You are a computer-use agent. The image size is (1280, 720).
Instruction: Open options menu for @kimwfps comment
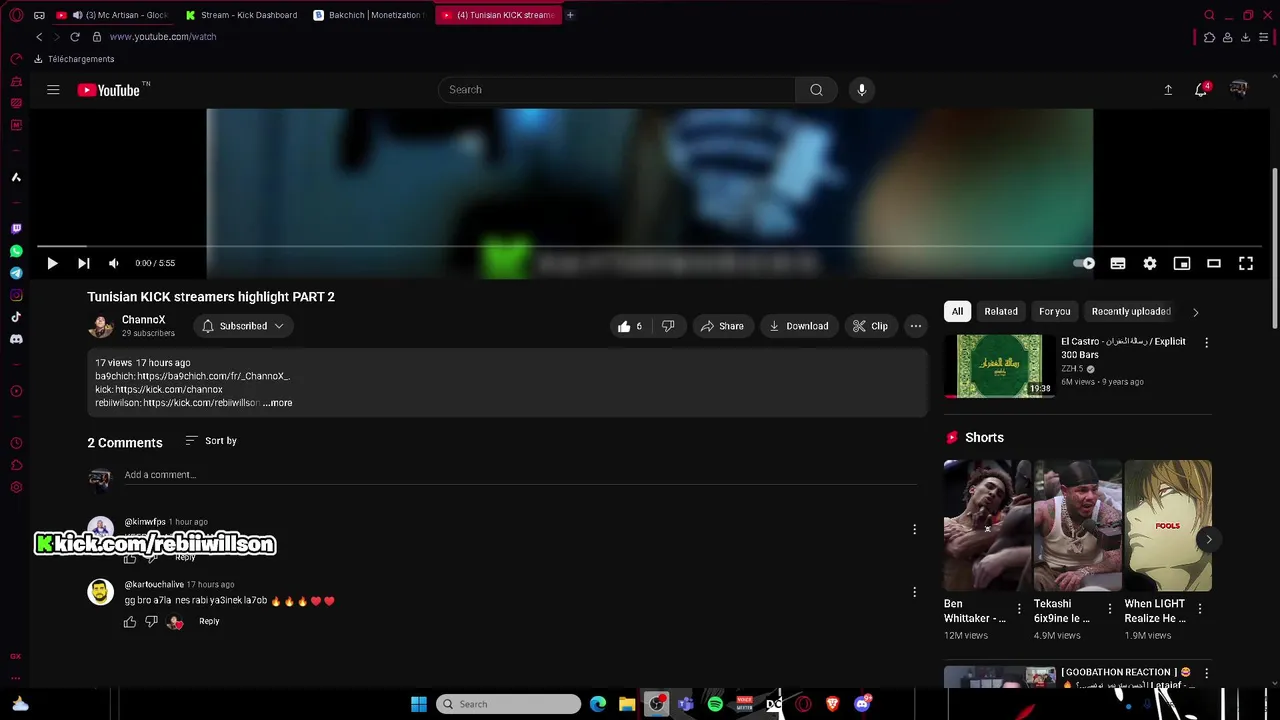(914, 529)
